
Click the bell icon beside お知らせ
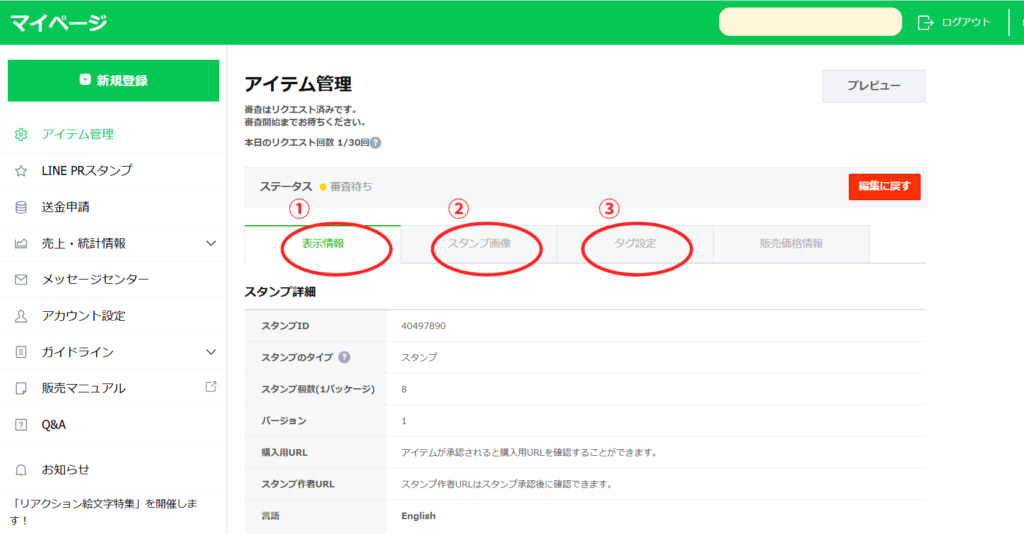click(21, 470)
